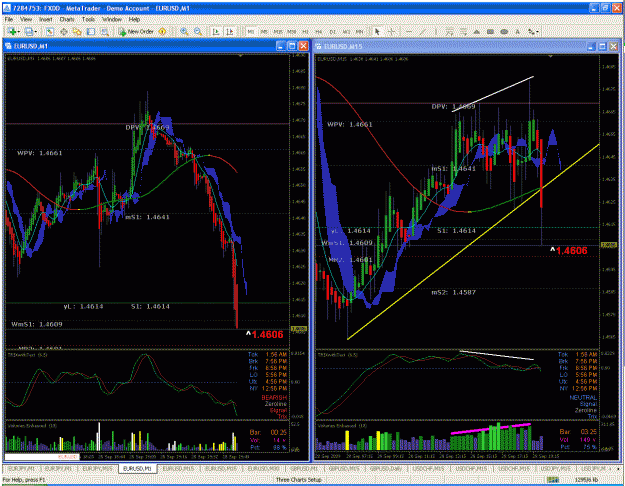
Task: Switch timeframe to M5
Action: tap(264, 31)
